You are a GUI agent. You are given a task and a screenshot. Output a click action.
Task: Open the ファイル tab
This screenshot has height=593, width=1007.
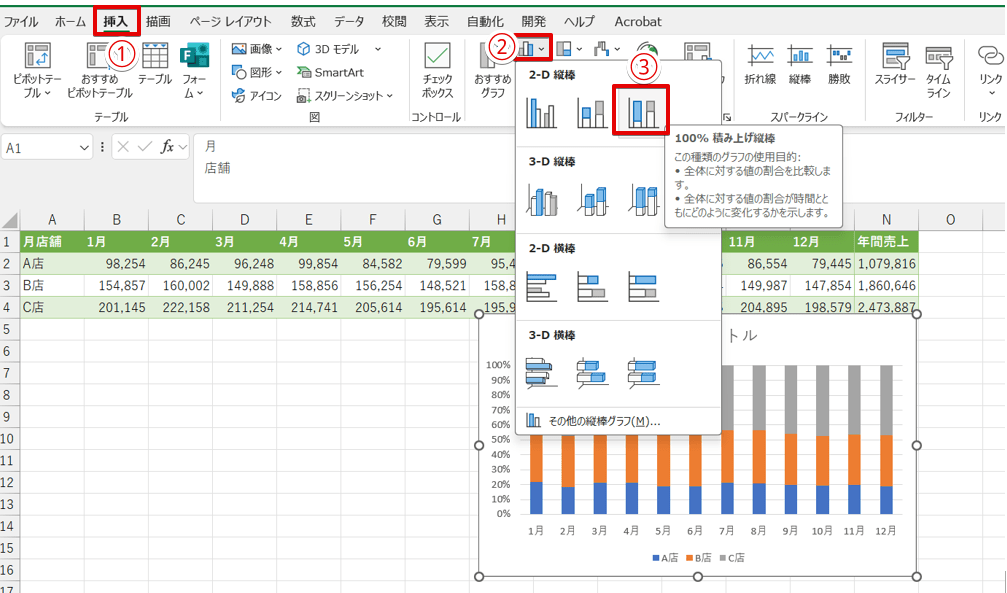coord(21,21)
